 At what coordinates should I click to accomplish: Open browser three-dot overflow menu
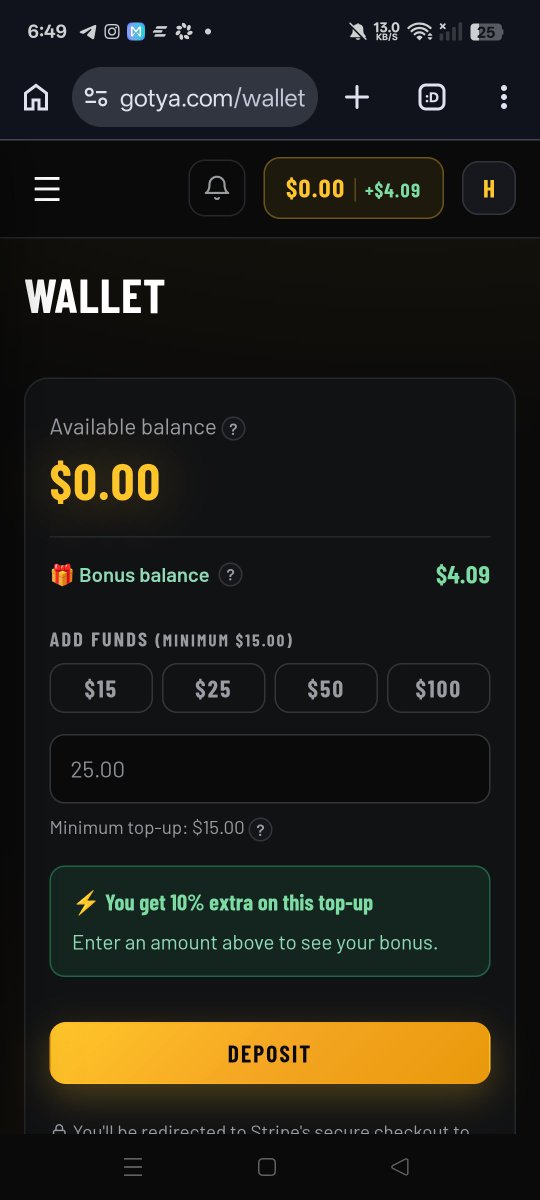503,97
